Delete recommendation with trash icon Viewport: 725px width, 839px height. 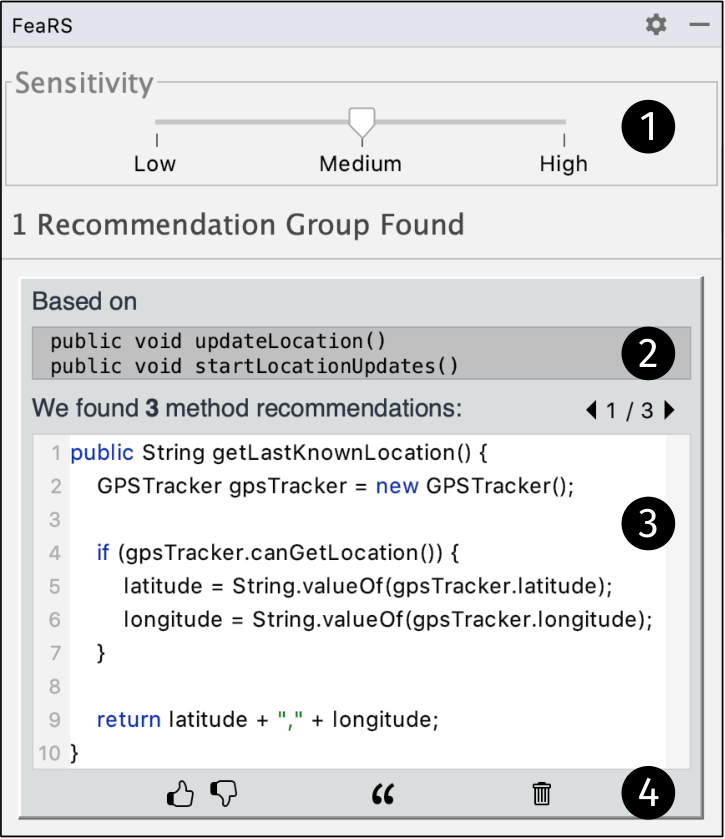(x=541, y=794)
